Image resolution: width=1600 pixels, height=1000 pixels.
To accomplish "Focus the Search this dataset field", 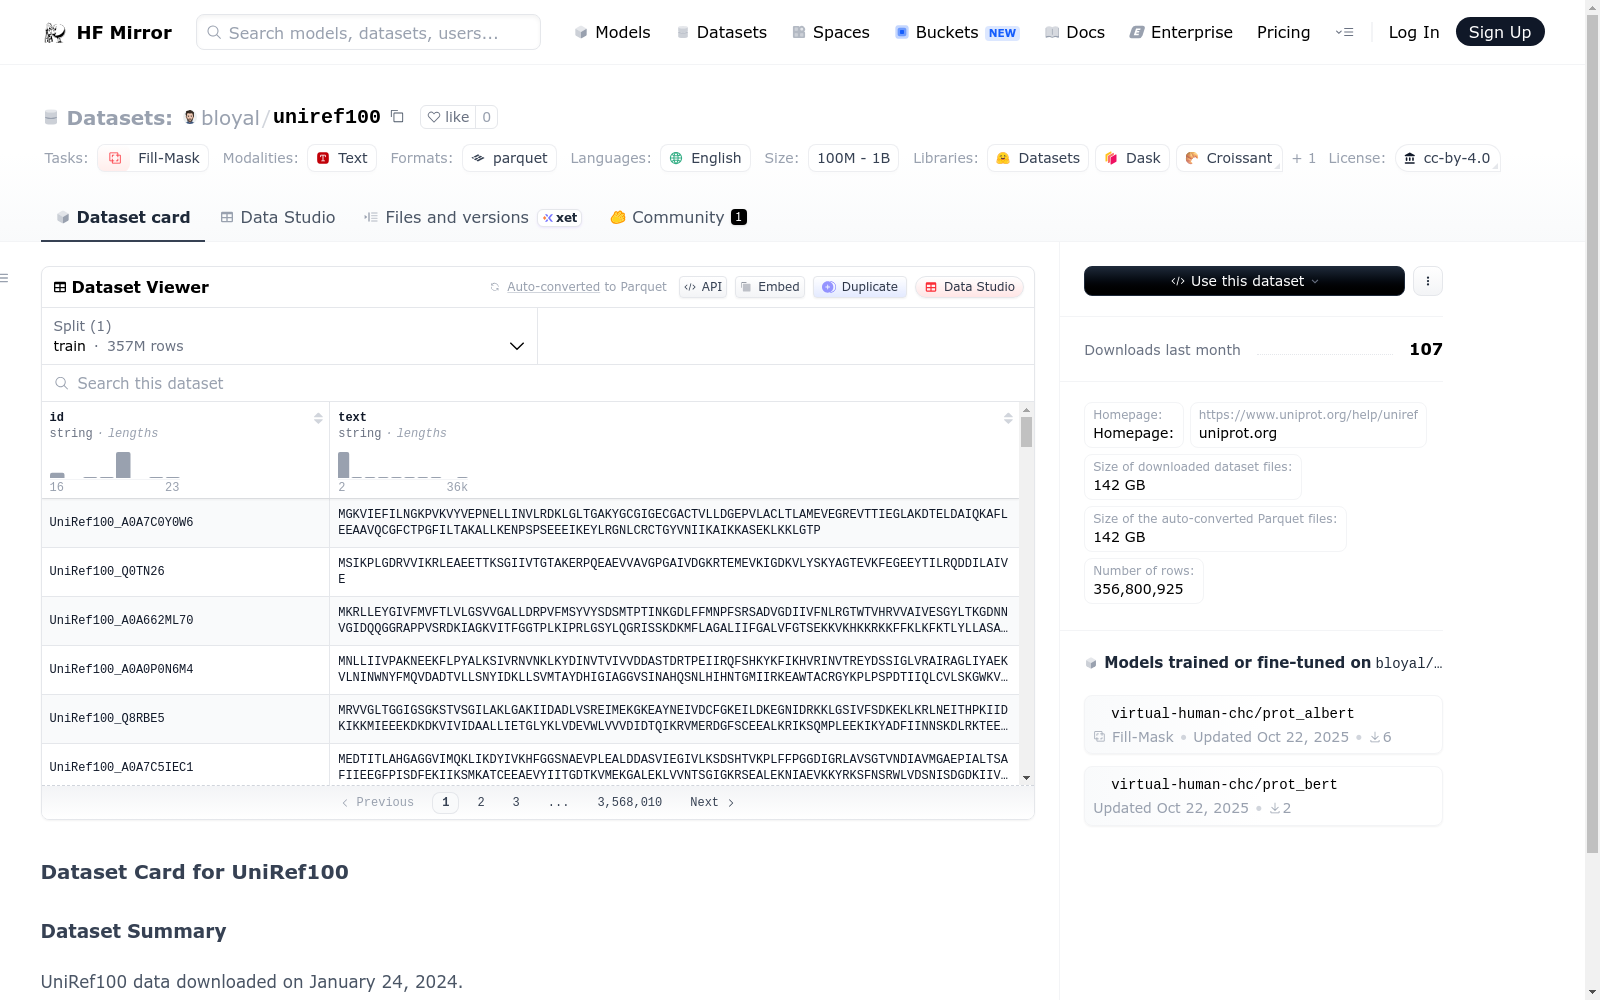I will coord(538,383).
